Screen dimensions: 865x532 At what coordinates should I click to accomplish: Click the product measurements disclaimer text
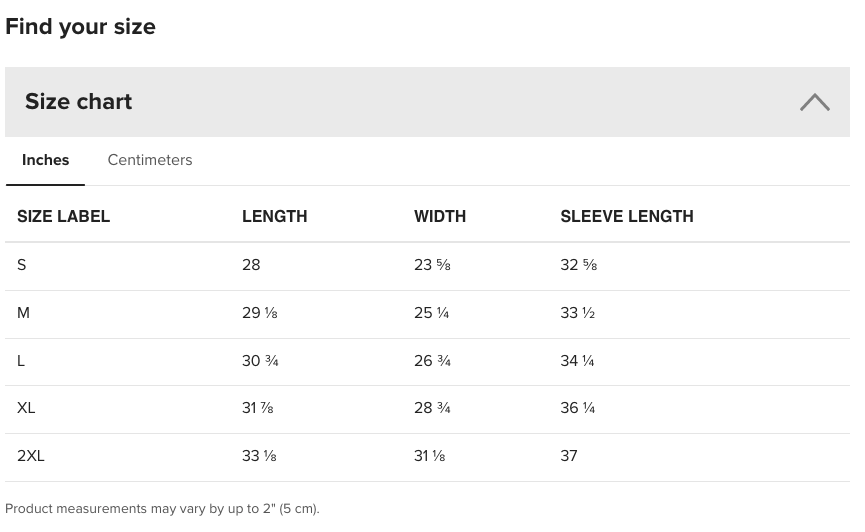coord(163,509)
